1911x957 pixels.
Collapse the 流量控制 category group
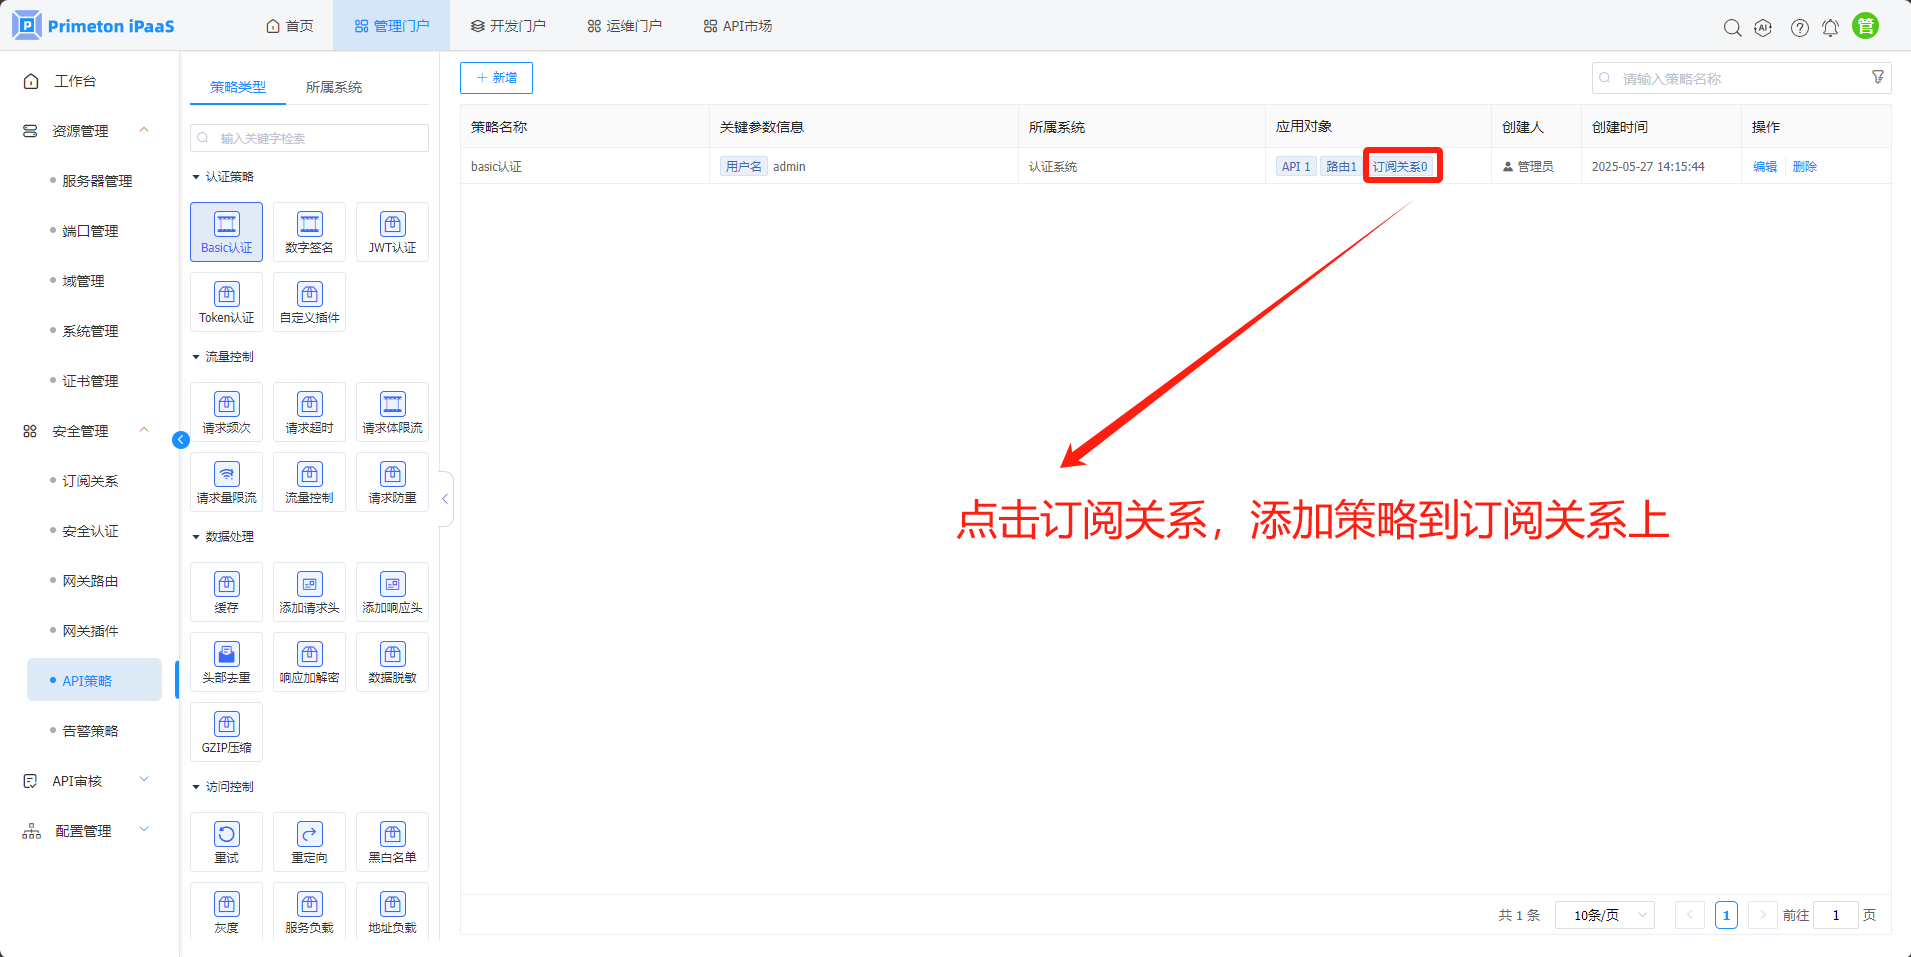point(197,357)
